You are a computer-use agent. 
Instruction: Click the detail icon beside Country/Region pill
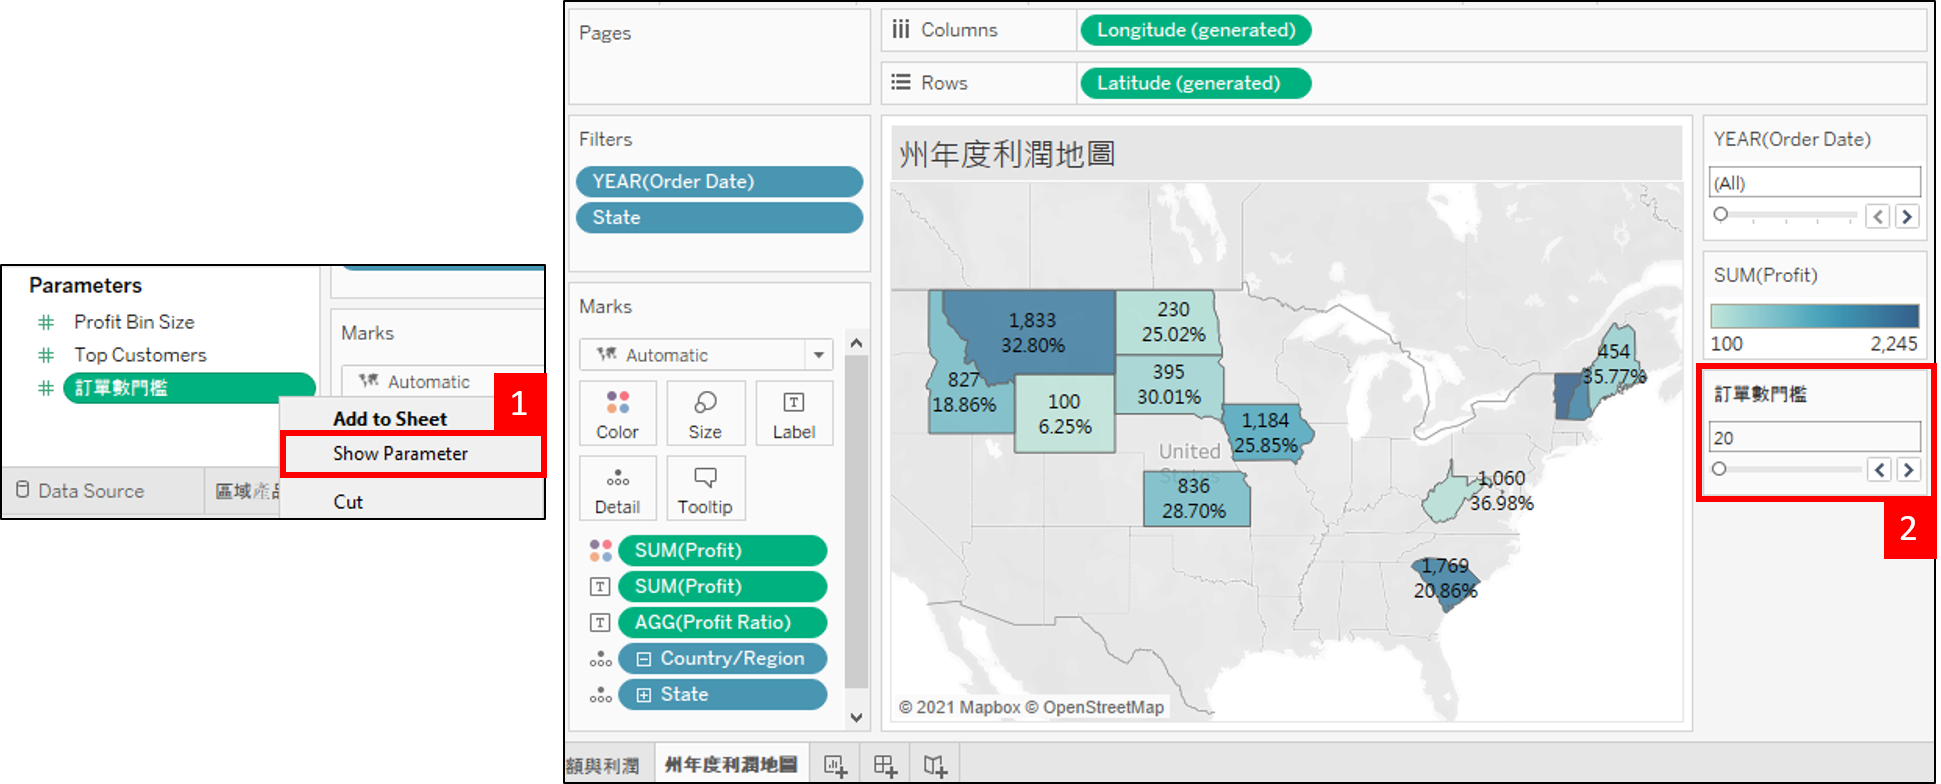(600, 659)
